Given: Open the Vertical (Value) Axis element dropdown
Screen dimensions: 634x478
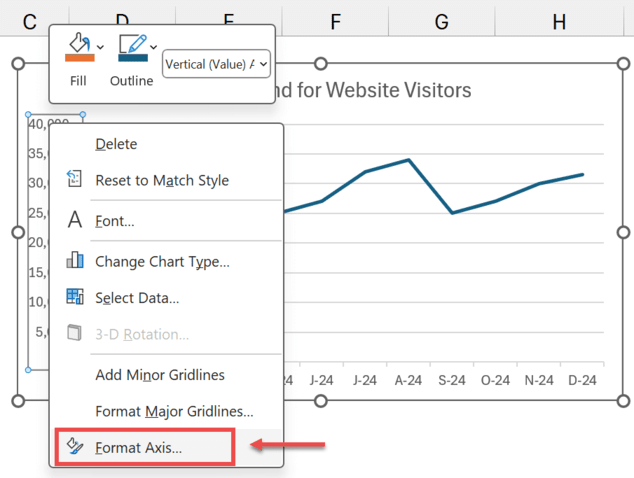Looking at the screenshot, I should click(216, 64).
